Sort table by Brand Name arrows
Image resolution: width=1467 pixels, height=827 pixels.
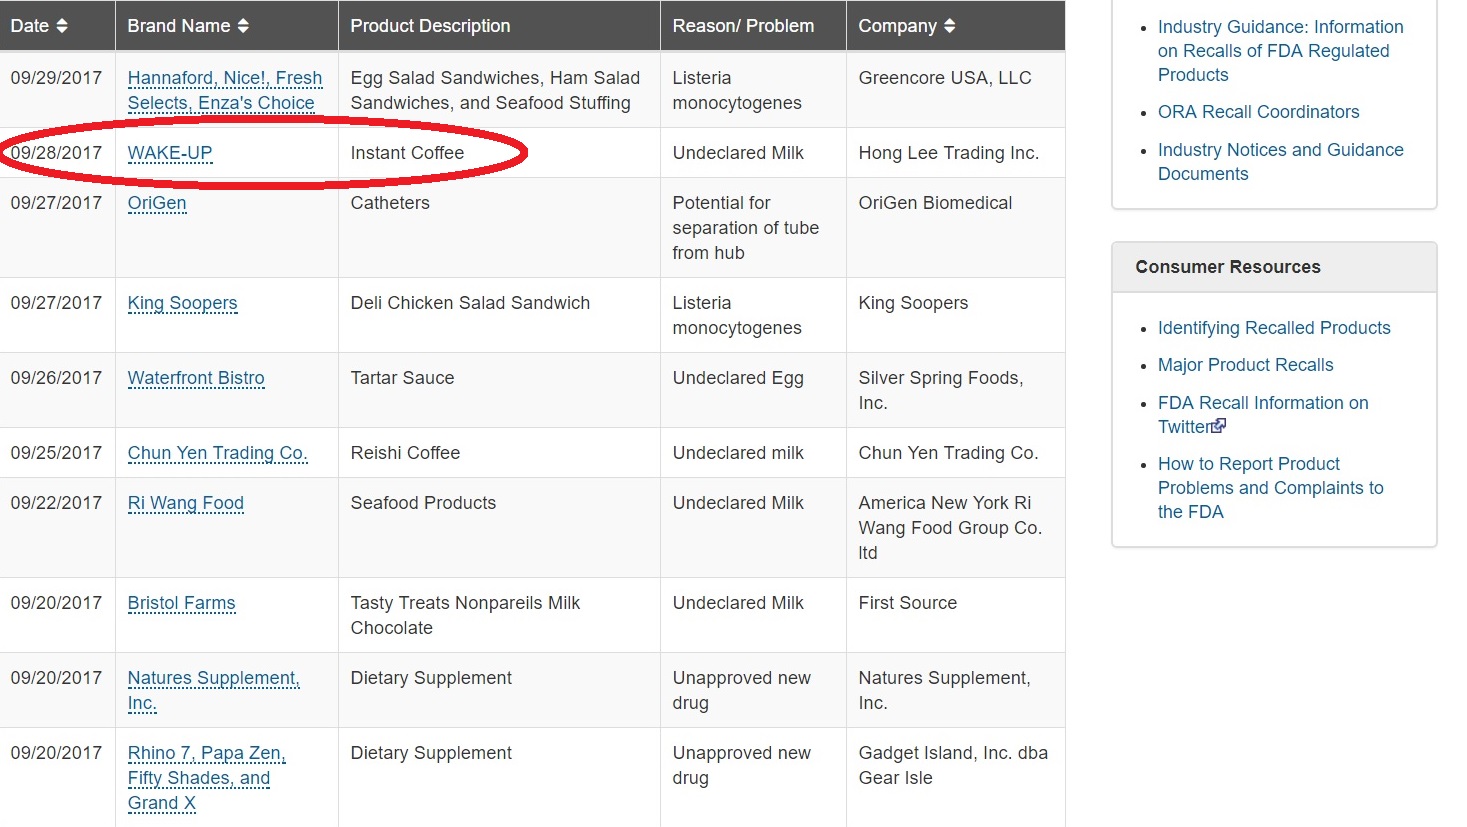tap(243, 26)
